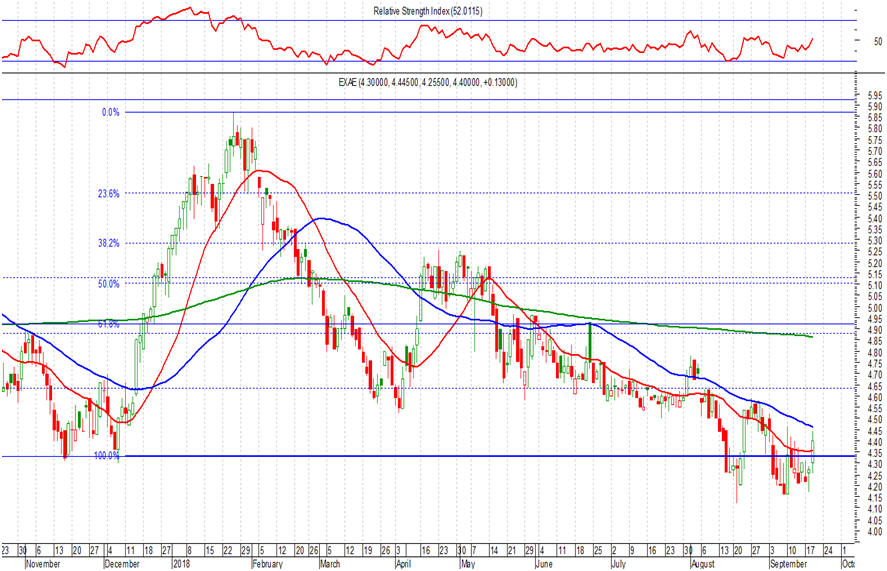887x571 pixels.
Task: Click the 5.00 price axis label
Action: (874, 308)
